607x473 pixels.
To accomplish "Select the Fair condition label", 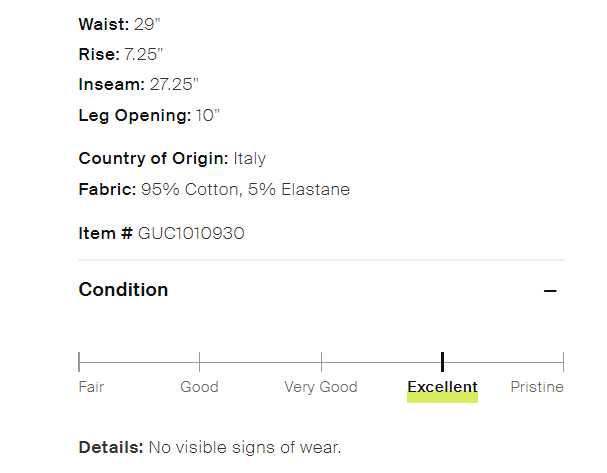I will (91, 387).
